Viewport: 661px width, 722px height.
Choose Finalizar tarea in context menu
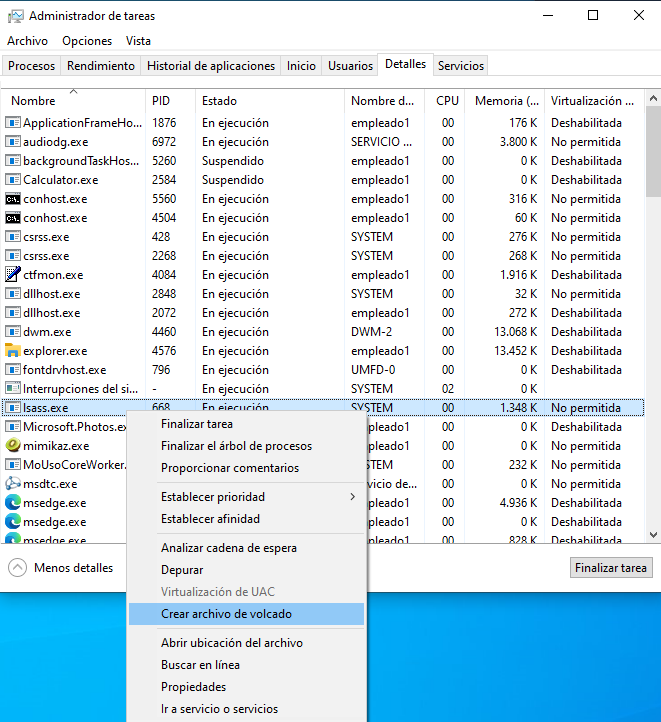click(247, 424)
